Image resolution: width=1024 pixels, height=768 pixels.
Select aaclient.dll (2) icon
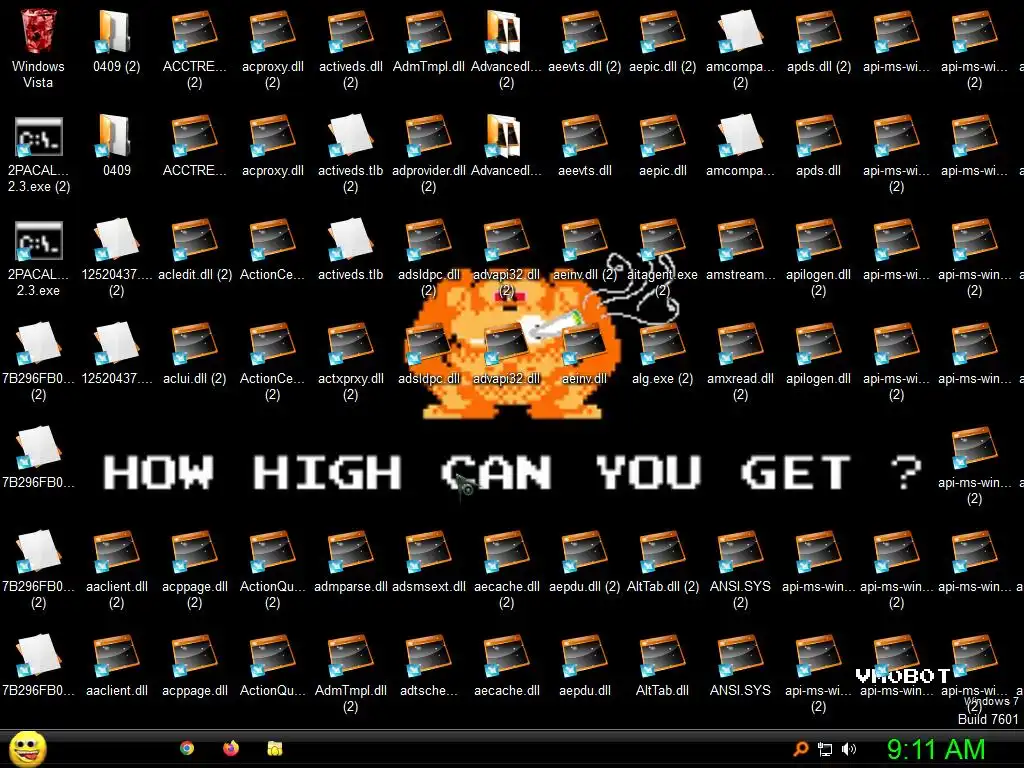tap(116, 551)
